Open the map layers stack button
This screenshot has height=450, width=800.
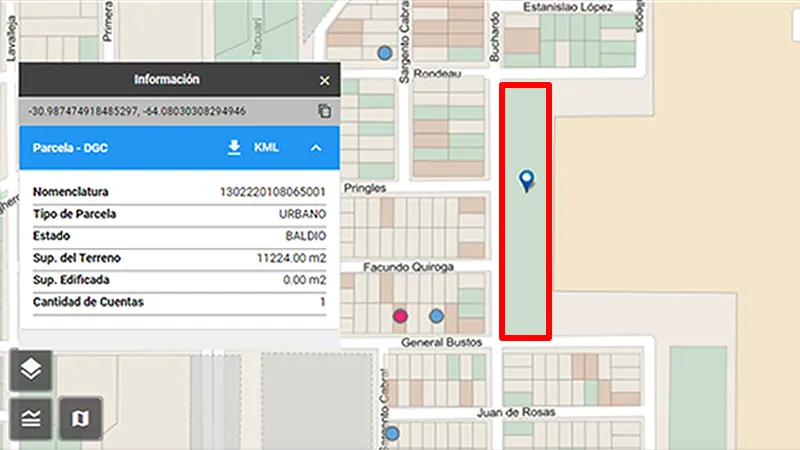31,371
